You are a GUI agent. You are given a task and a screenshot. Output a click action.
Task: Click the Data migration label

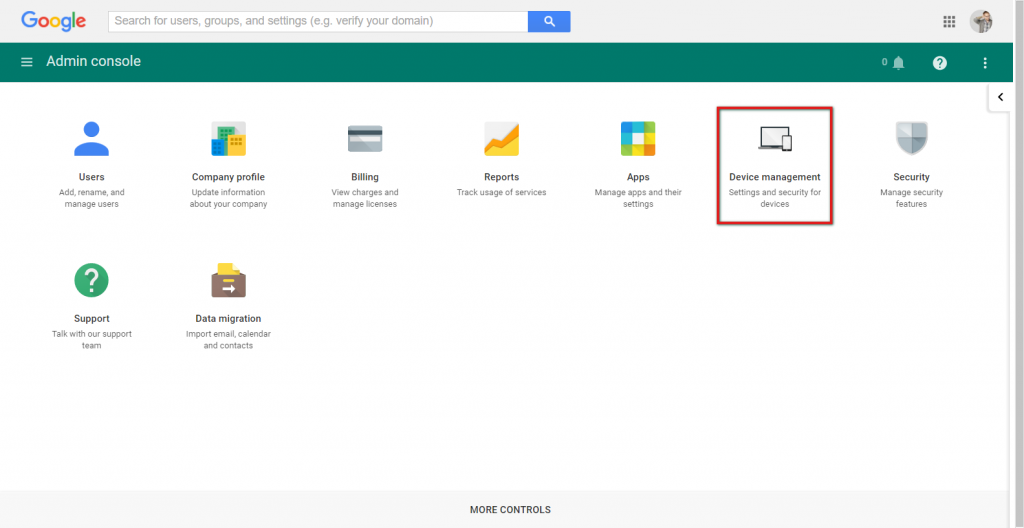(229, 319)
